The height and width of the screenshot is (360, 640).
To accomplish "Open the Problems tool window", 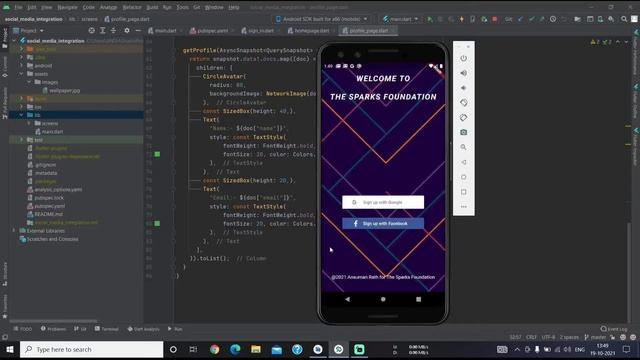I will (x=53, y=329).
